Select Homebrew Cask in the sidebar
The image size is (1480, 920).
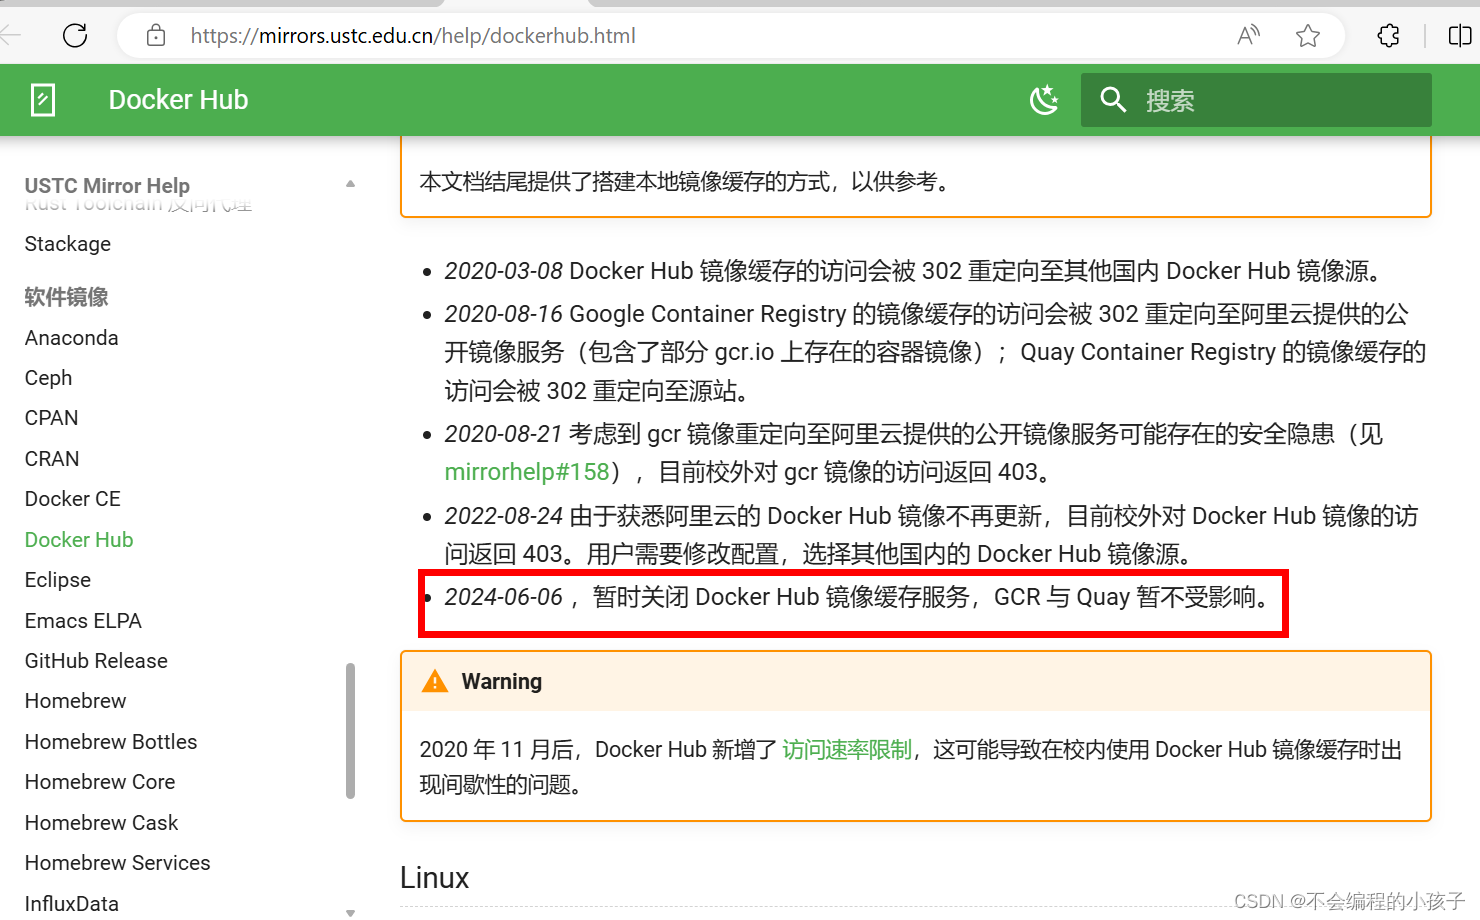(x=101, y=822)
